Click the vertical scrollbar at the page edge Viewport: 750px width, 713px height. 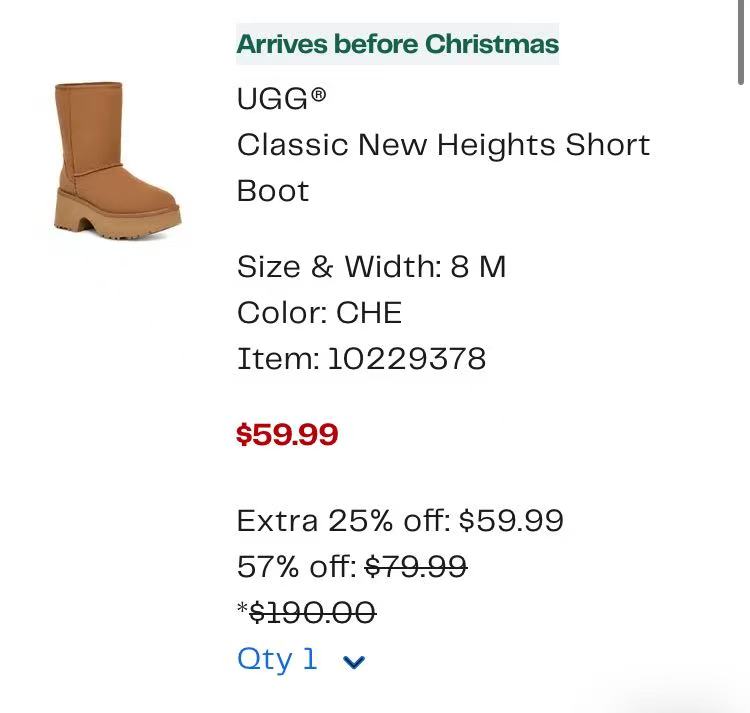(x=740, y=42)
